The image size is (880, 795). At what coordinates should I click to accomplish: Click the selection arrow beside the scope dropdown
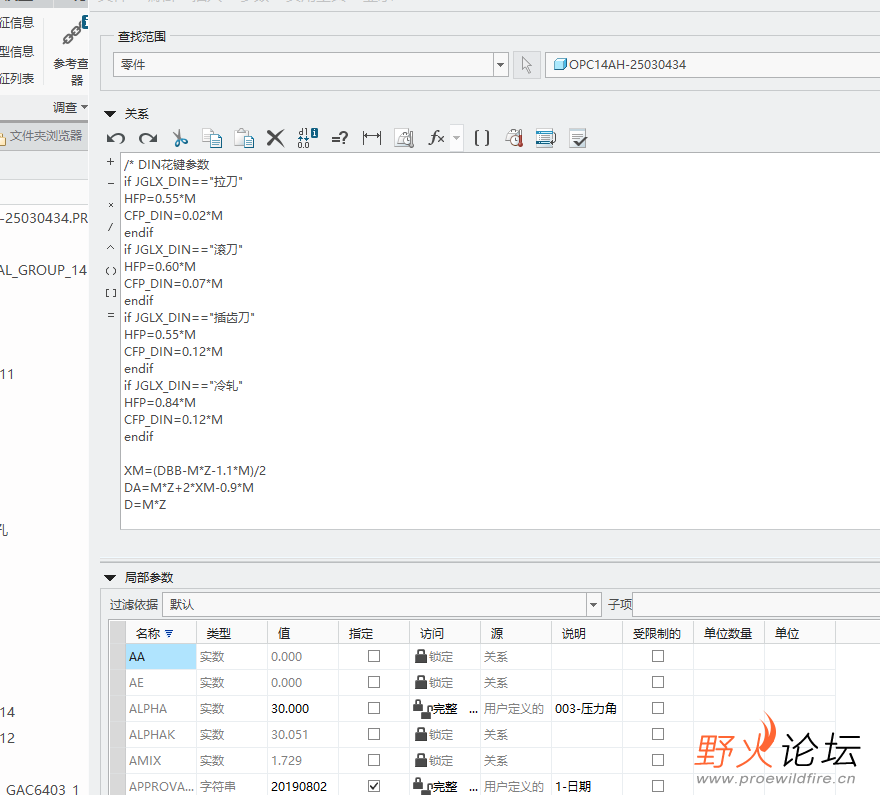coord(526,65)
